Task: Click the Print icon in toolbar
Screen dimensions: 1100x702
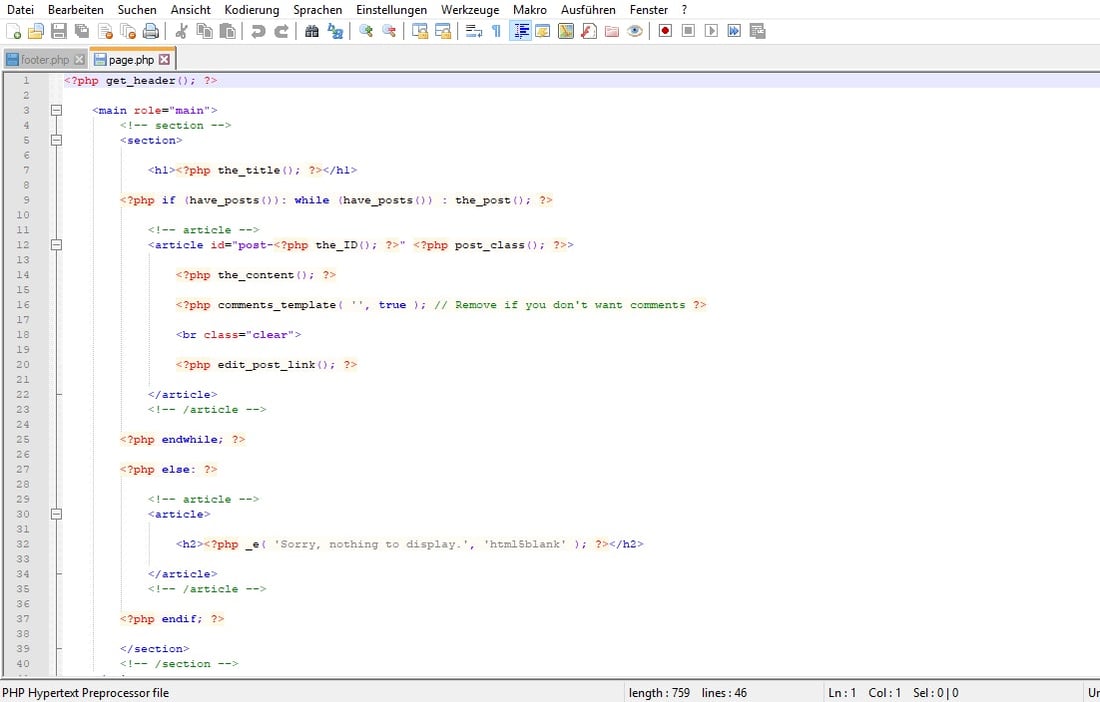Action: click(x=151, y=32)
